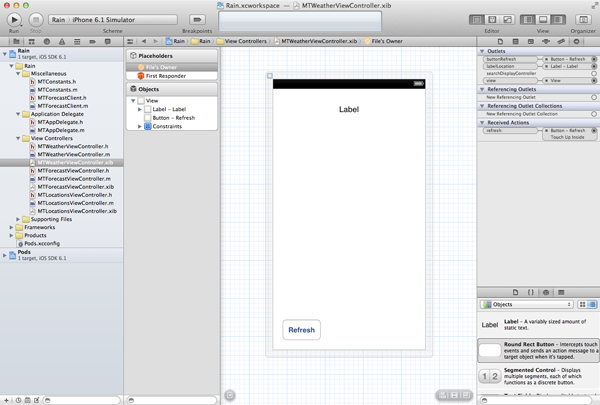Expand the Frameworks group

pyautogui.click(x=11, y=227)
